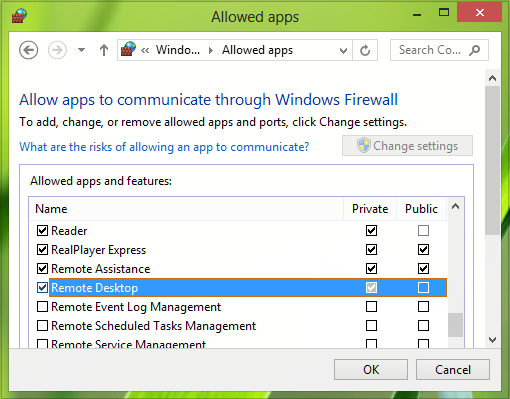Open the risks of allowing an app link

pyautogui.click(x=164, y=147)
